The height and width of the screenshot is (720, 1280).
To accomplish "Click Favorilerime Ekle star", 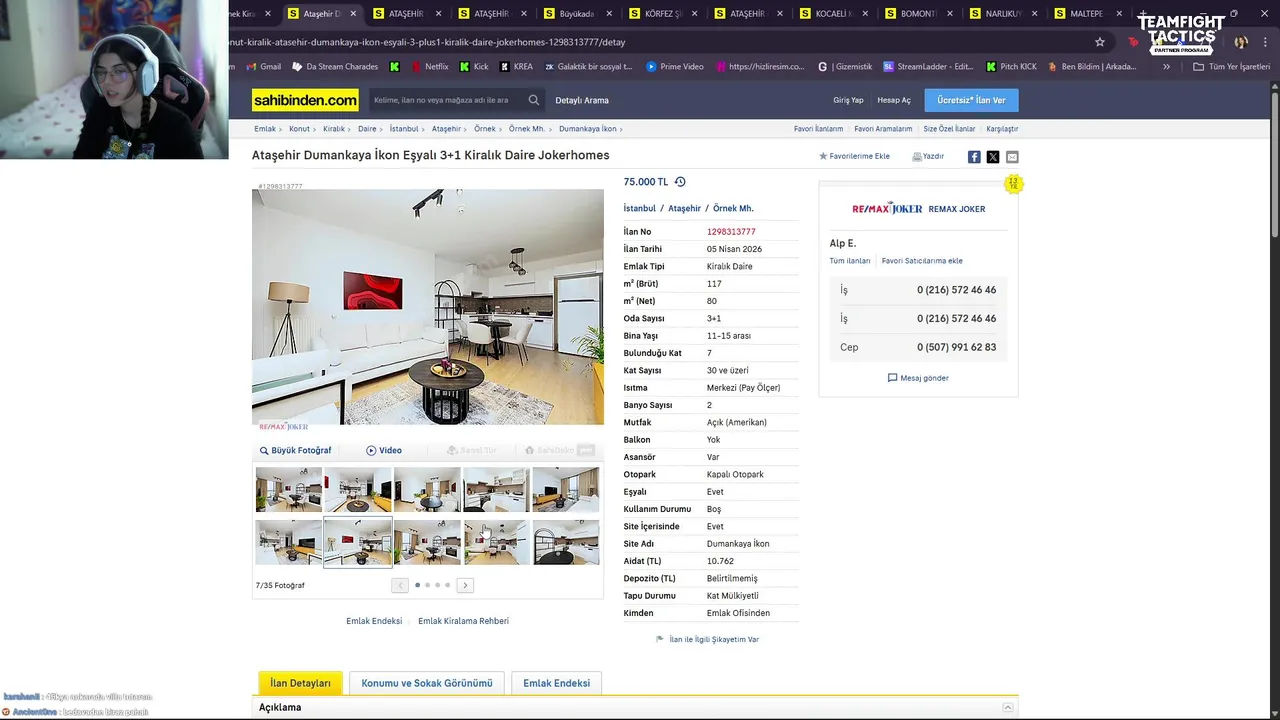I will tap(823, 157).
